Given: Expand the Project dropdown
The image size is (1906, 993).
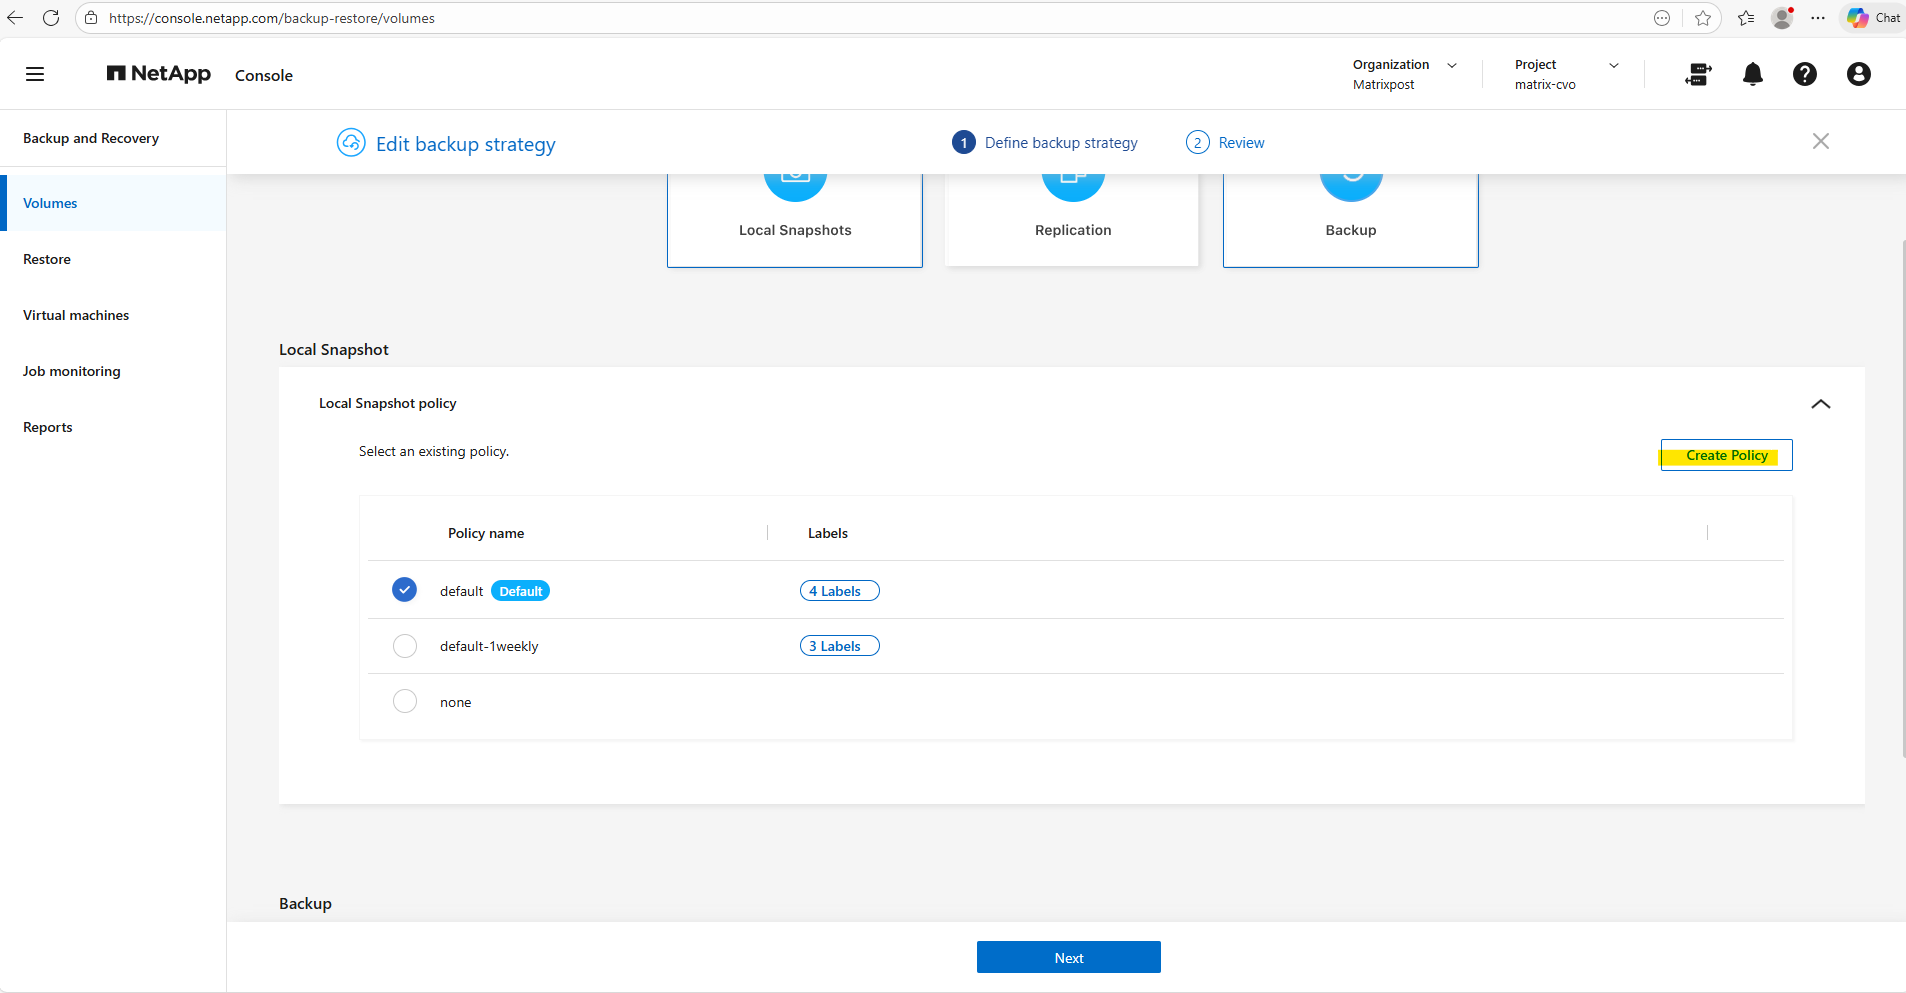Looking at the screenshot, I should click(x=1613, y=65).
